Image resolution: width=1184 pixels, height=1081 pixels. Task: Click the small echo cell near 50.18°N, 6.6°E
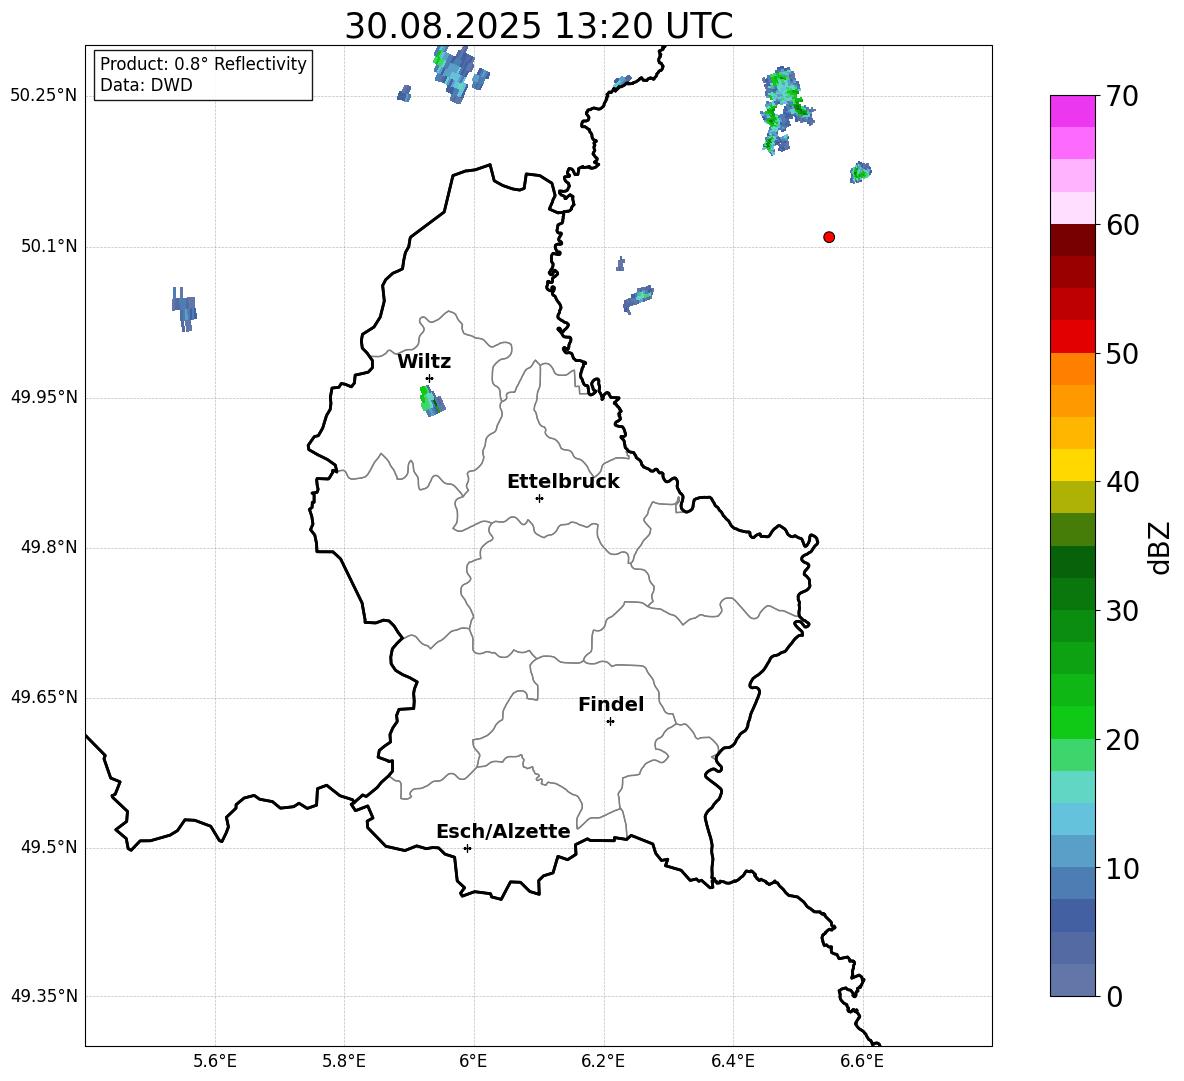(860, 172)
